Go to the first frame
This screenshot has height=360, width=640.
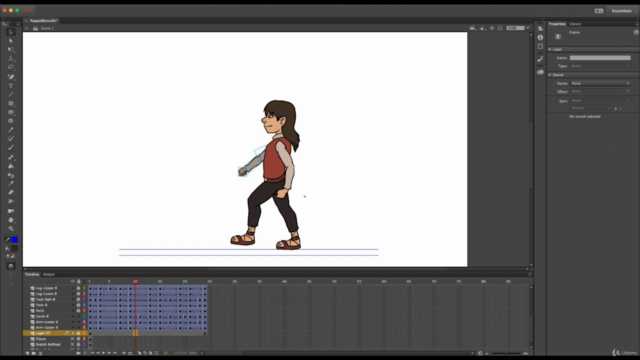coord(92,353)
